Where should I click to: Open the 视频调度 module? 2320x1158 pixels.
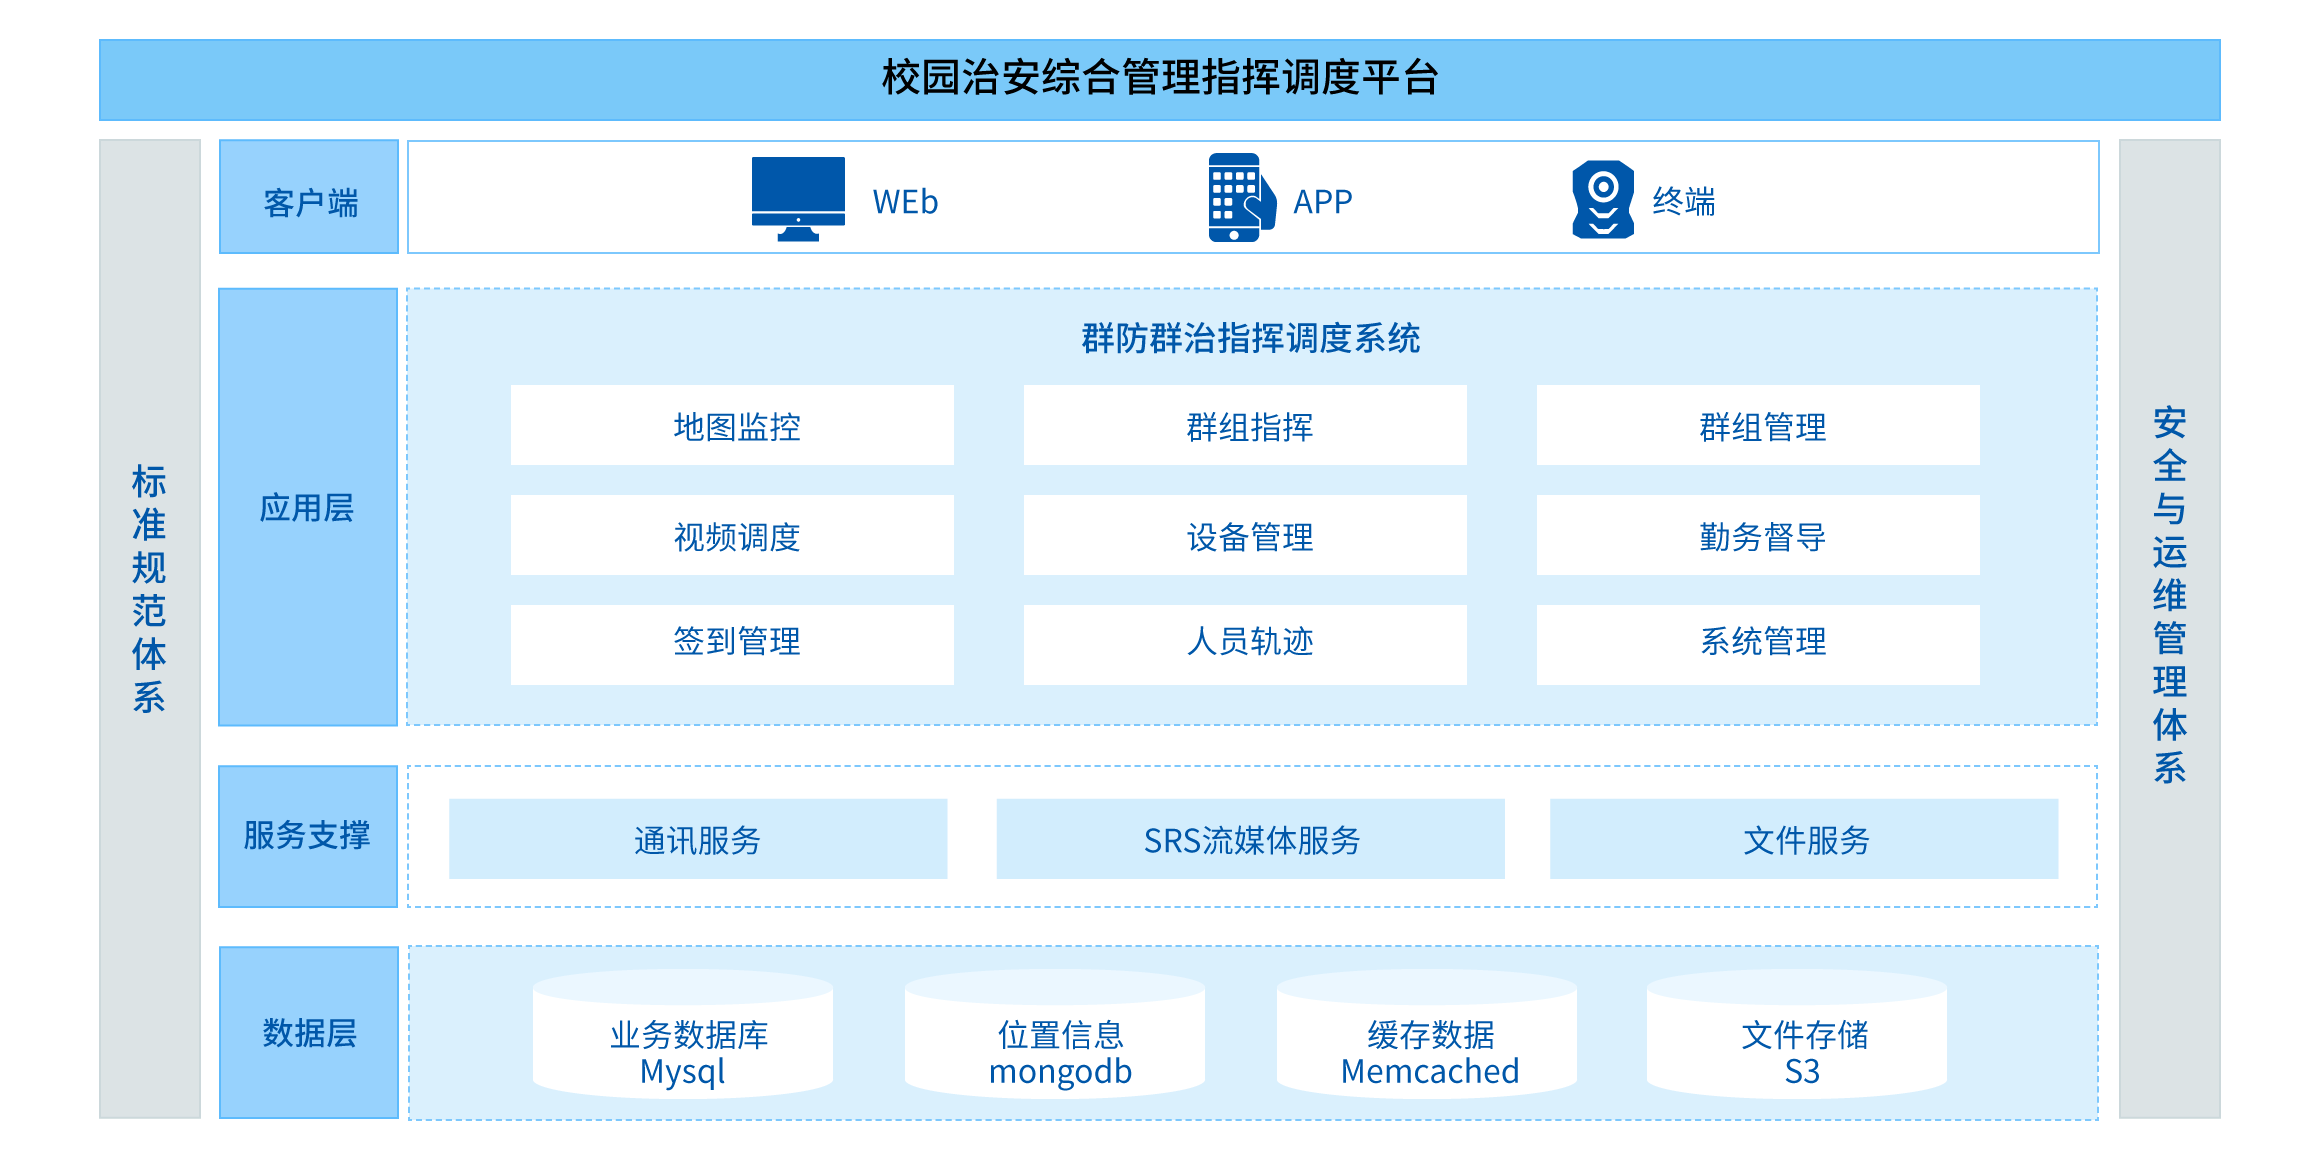[x=732, y=535]
